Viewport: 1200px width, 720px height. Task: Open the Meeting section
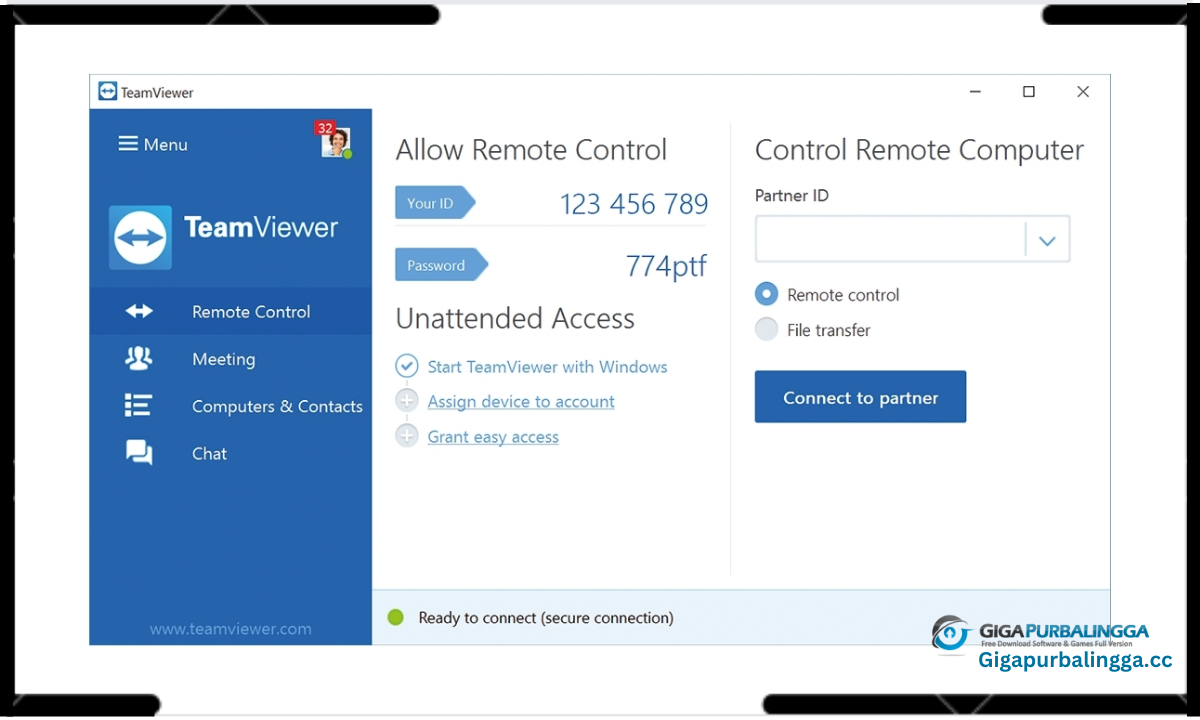[x=230, y=358]
